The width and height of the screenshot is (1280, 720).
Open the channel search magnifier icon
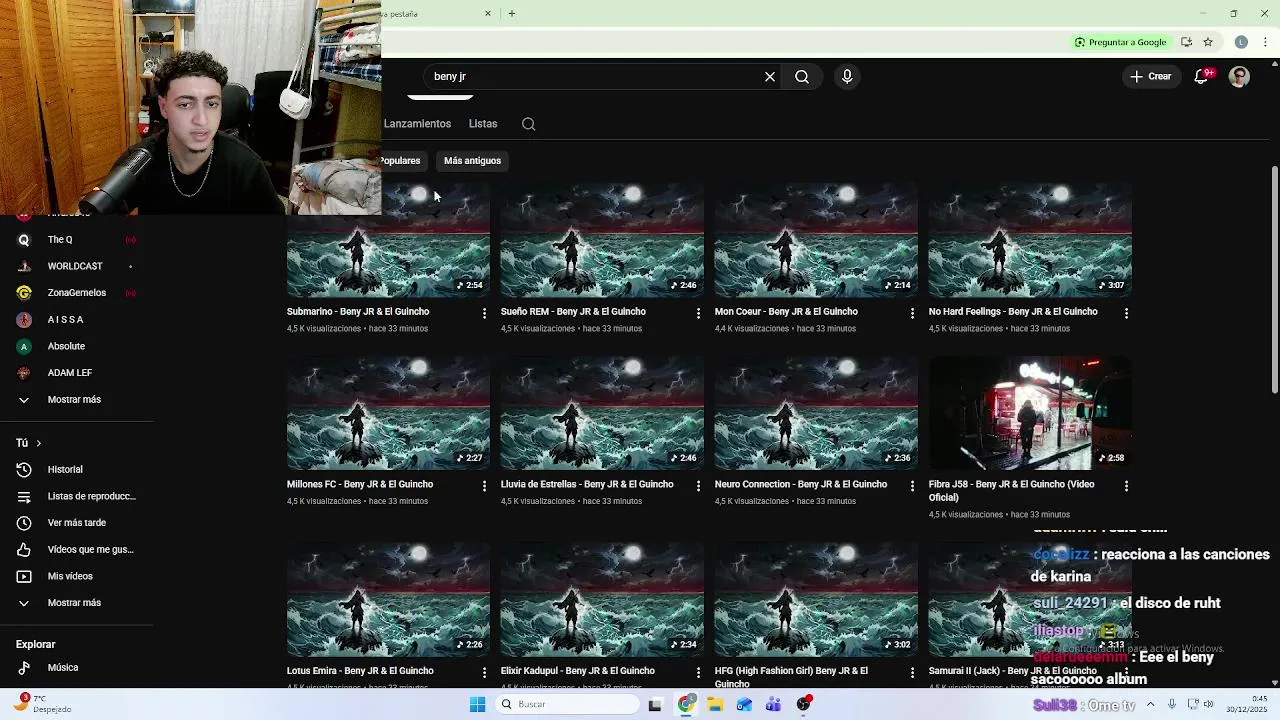pos(529,124)
